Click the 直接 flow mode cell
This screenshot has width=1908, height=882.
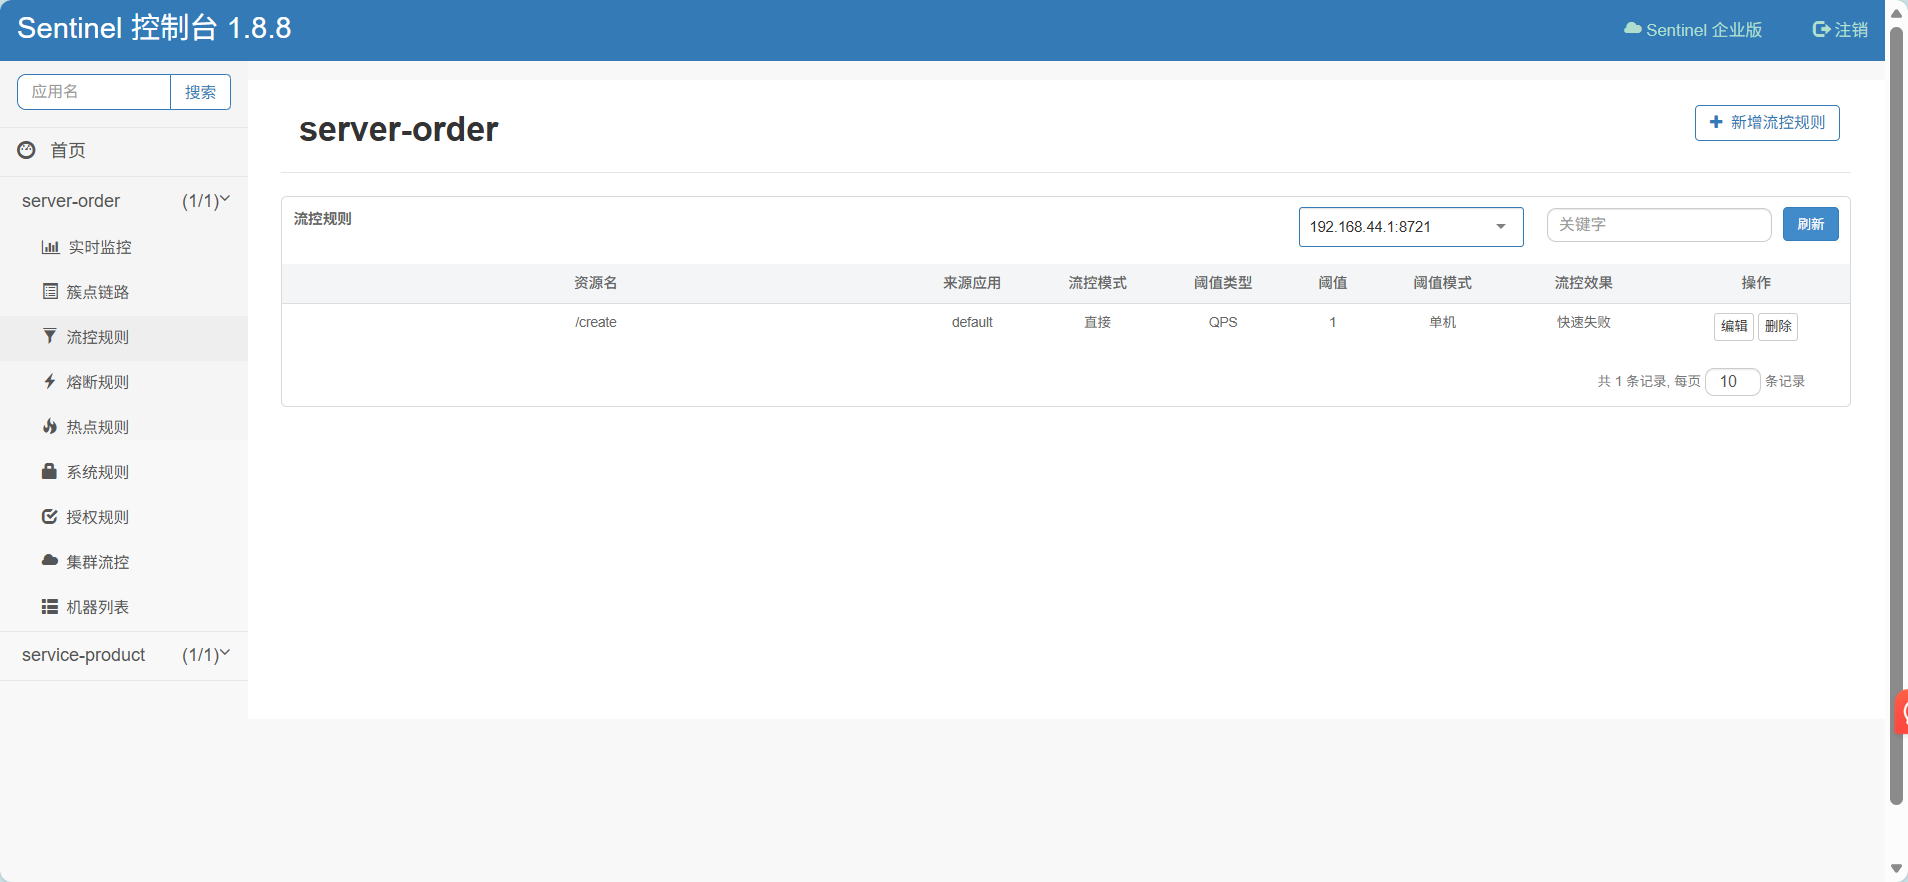pos(1097,322)
